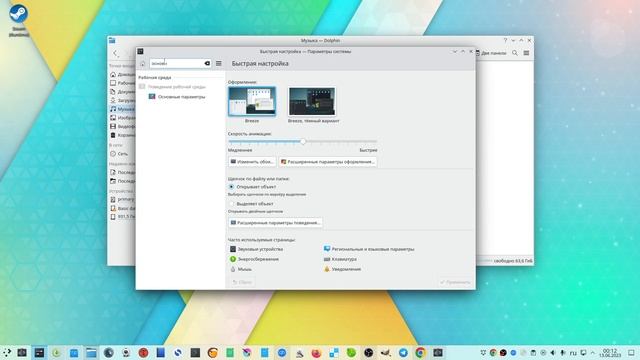Open the camera app at taskbar right

pyautogui.click(x=438, y=353)
